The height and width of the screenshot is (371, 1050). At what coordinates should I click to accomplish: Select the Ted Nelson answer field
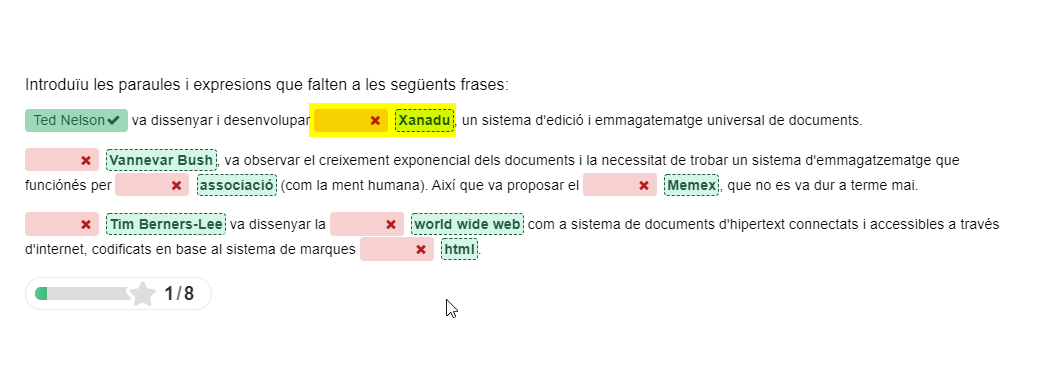76,121
